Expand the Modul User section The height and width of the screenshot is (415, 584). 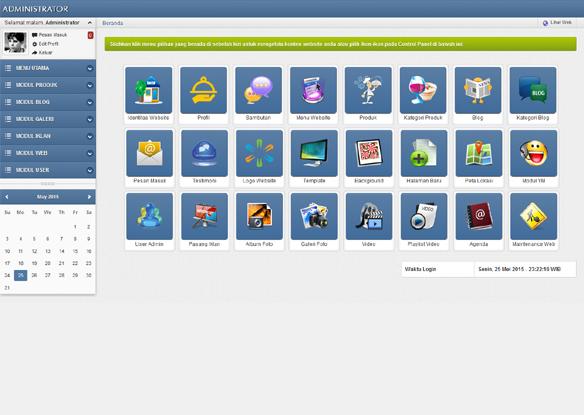[48, 170]
